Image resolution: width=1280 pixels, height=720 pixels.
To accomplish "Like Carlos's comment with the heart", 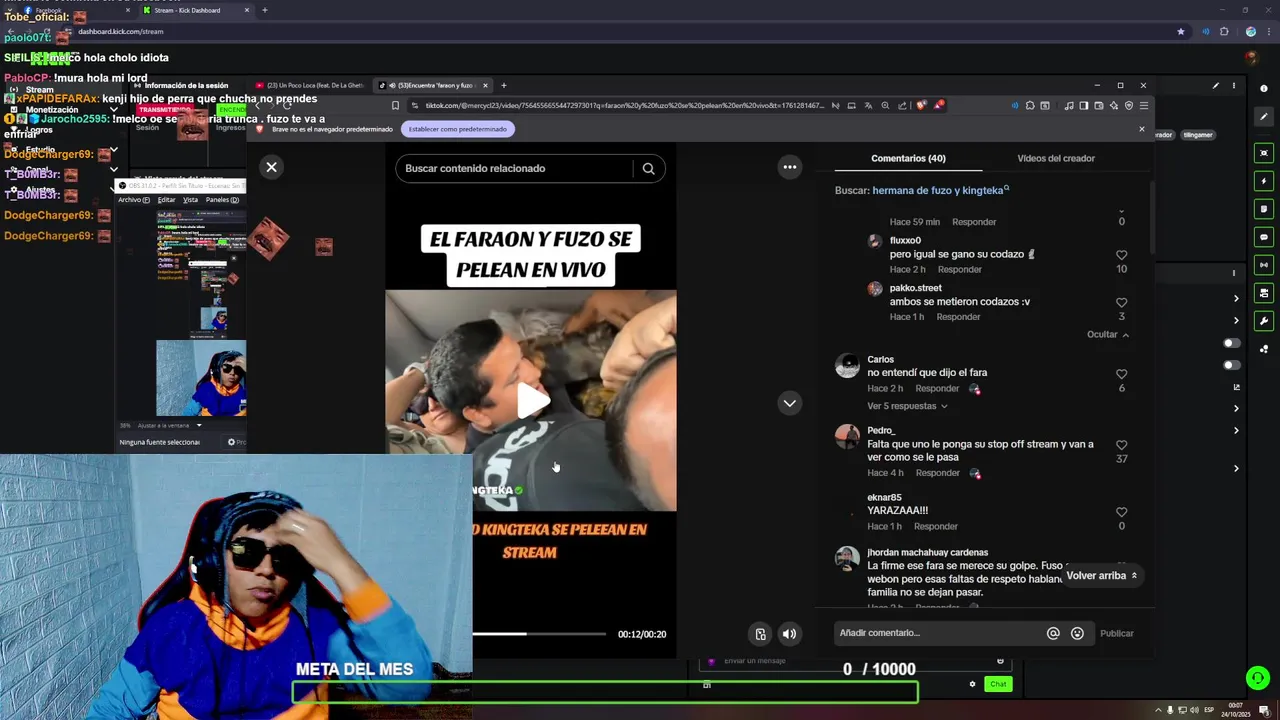I will click(x=1121, y=374).
